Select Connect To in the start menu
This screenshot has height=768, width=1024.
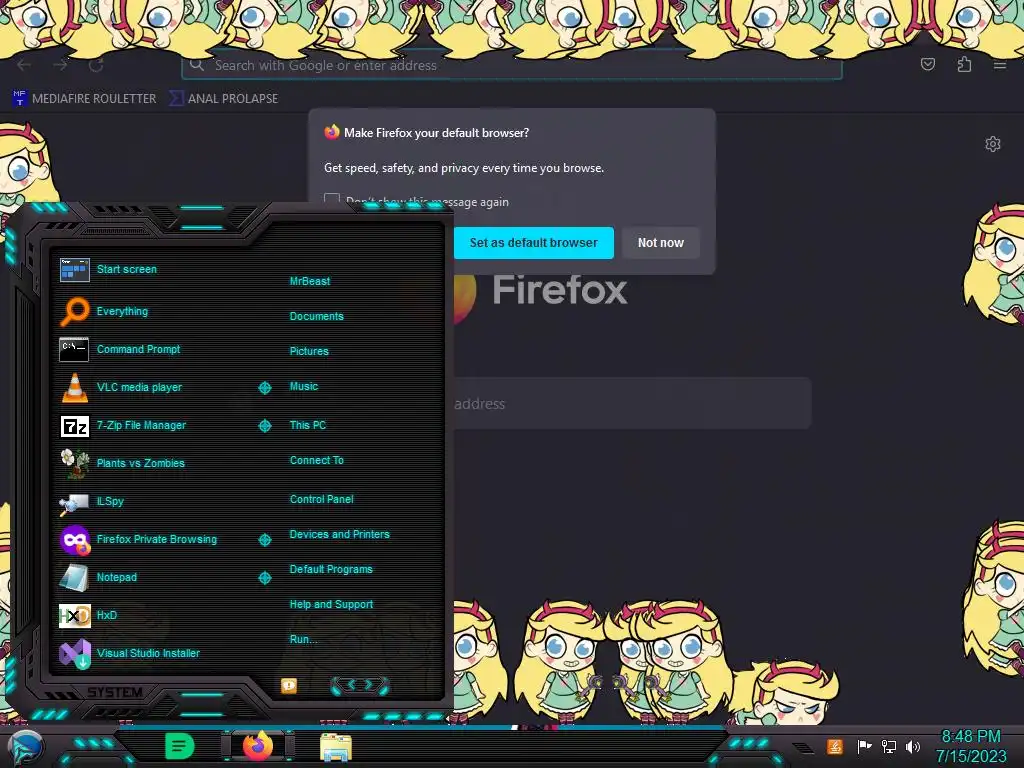(x=317, y=460)
